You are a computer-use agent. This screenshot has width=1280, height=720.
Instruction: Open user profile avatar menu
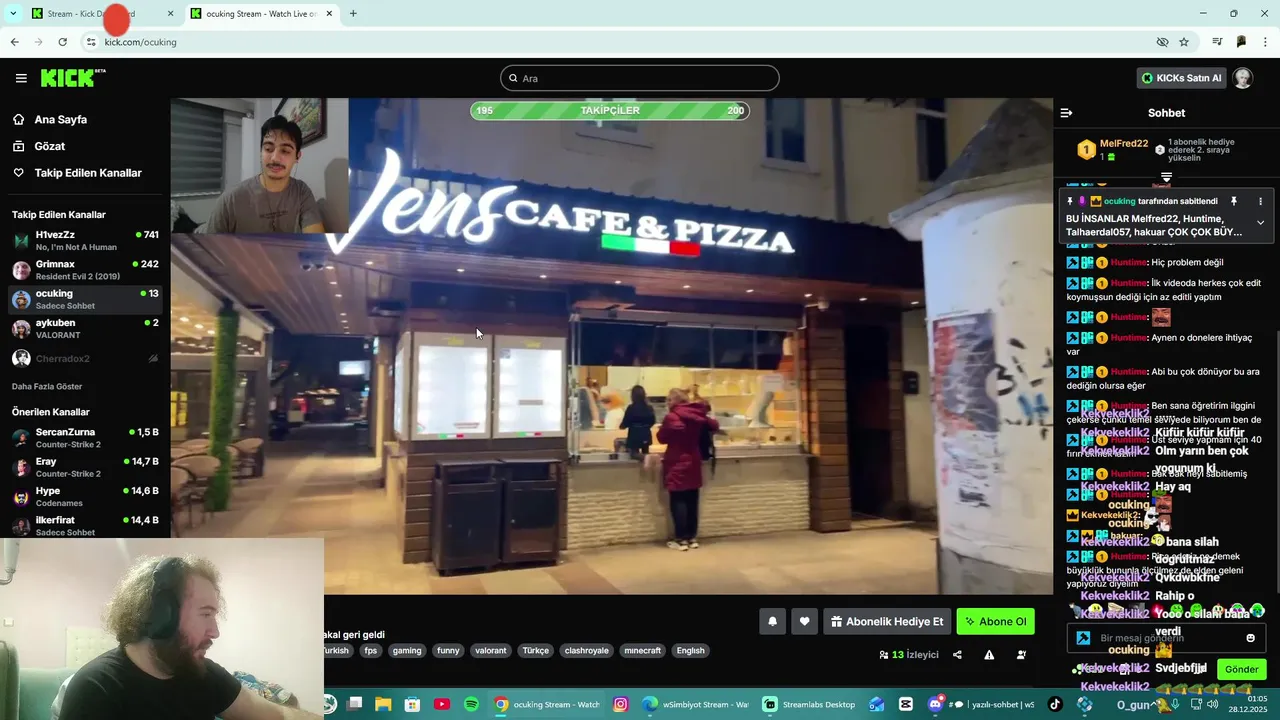point(1243,78)
